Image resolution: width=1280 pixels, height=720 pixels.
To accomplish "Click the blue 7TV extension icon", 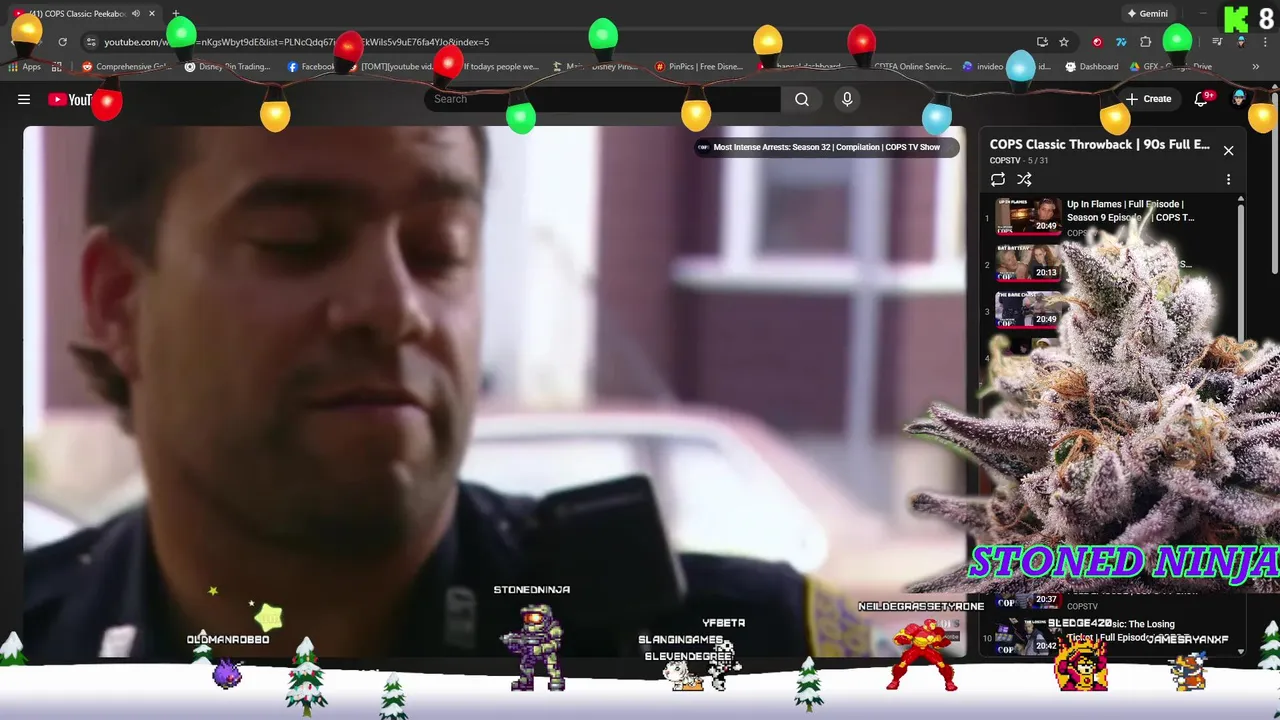I will coord(1121,42).
